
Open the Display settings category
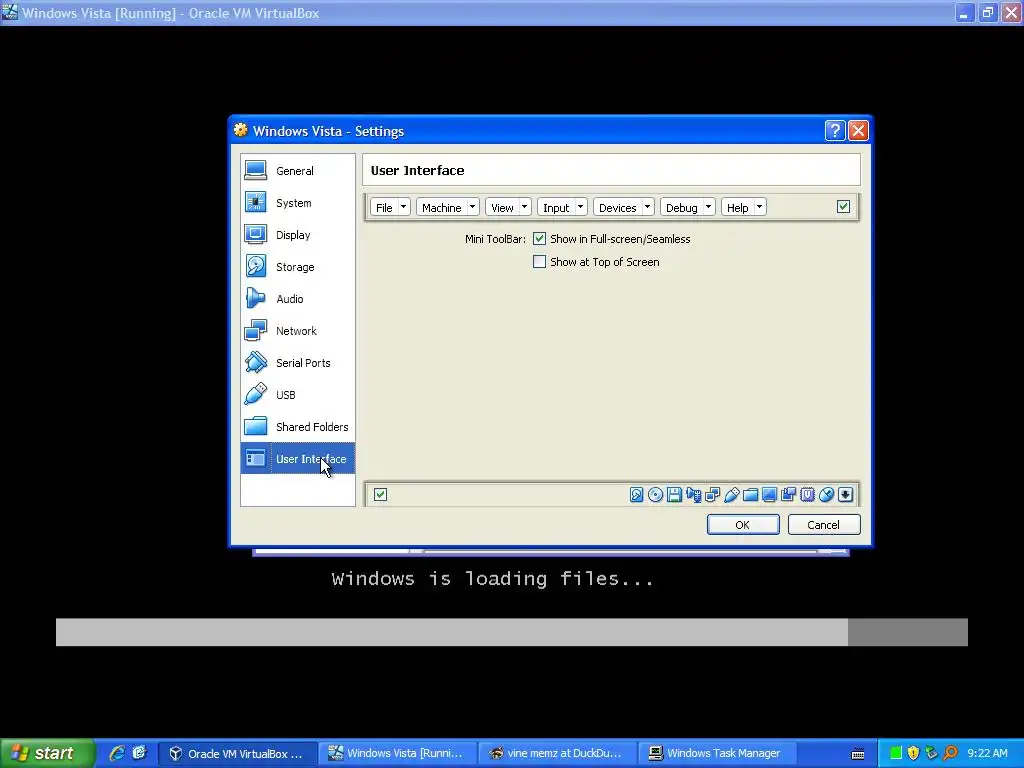coord(298,234)
